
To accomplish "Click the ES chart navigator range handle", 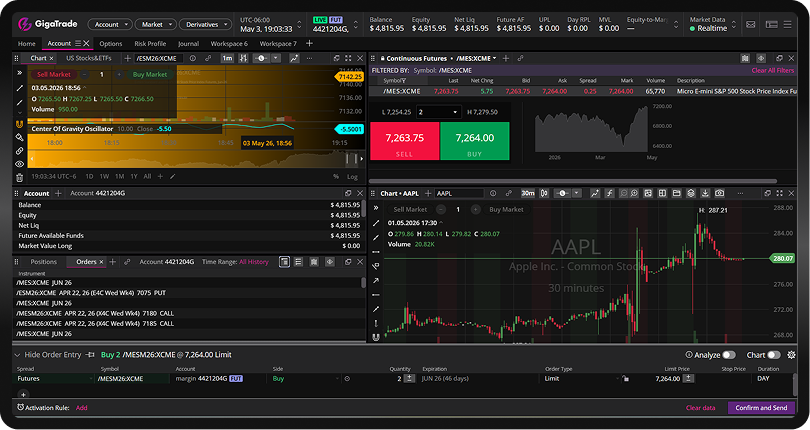I will (351, 159).
